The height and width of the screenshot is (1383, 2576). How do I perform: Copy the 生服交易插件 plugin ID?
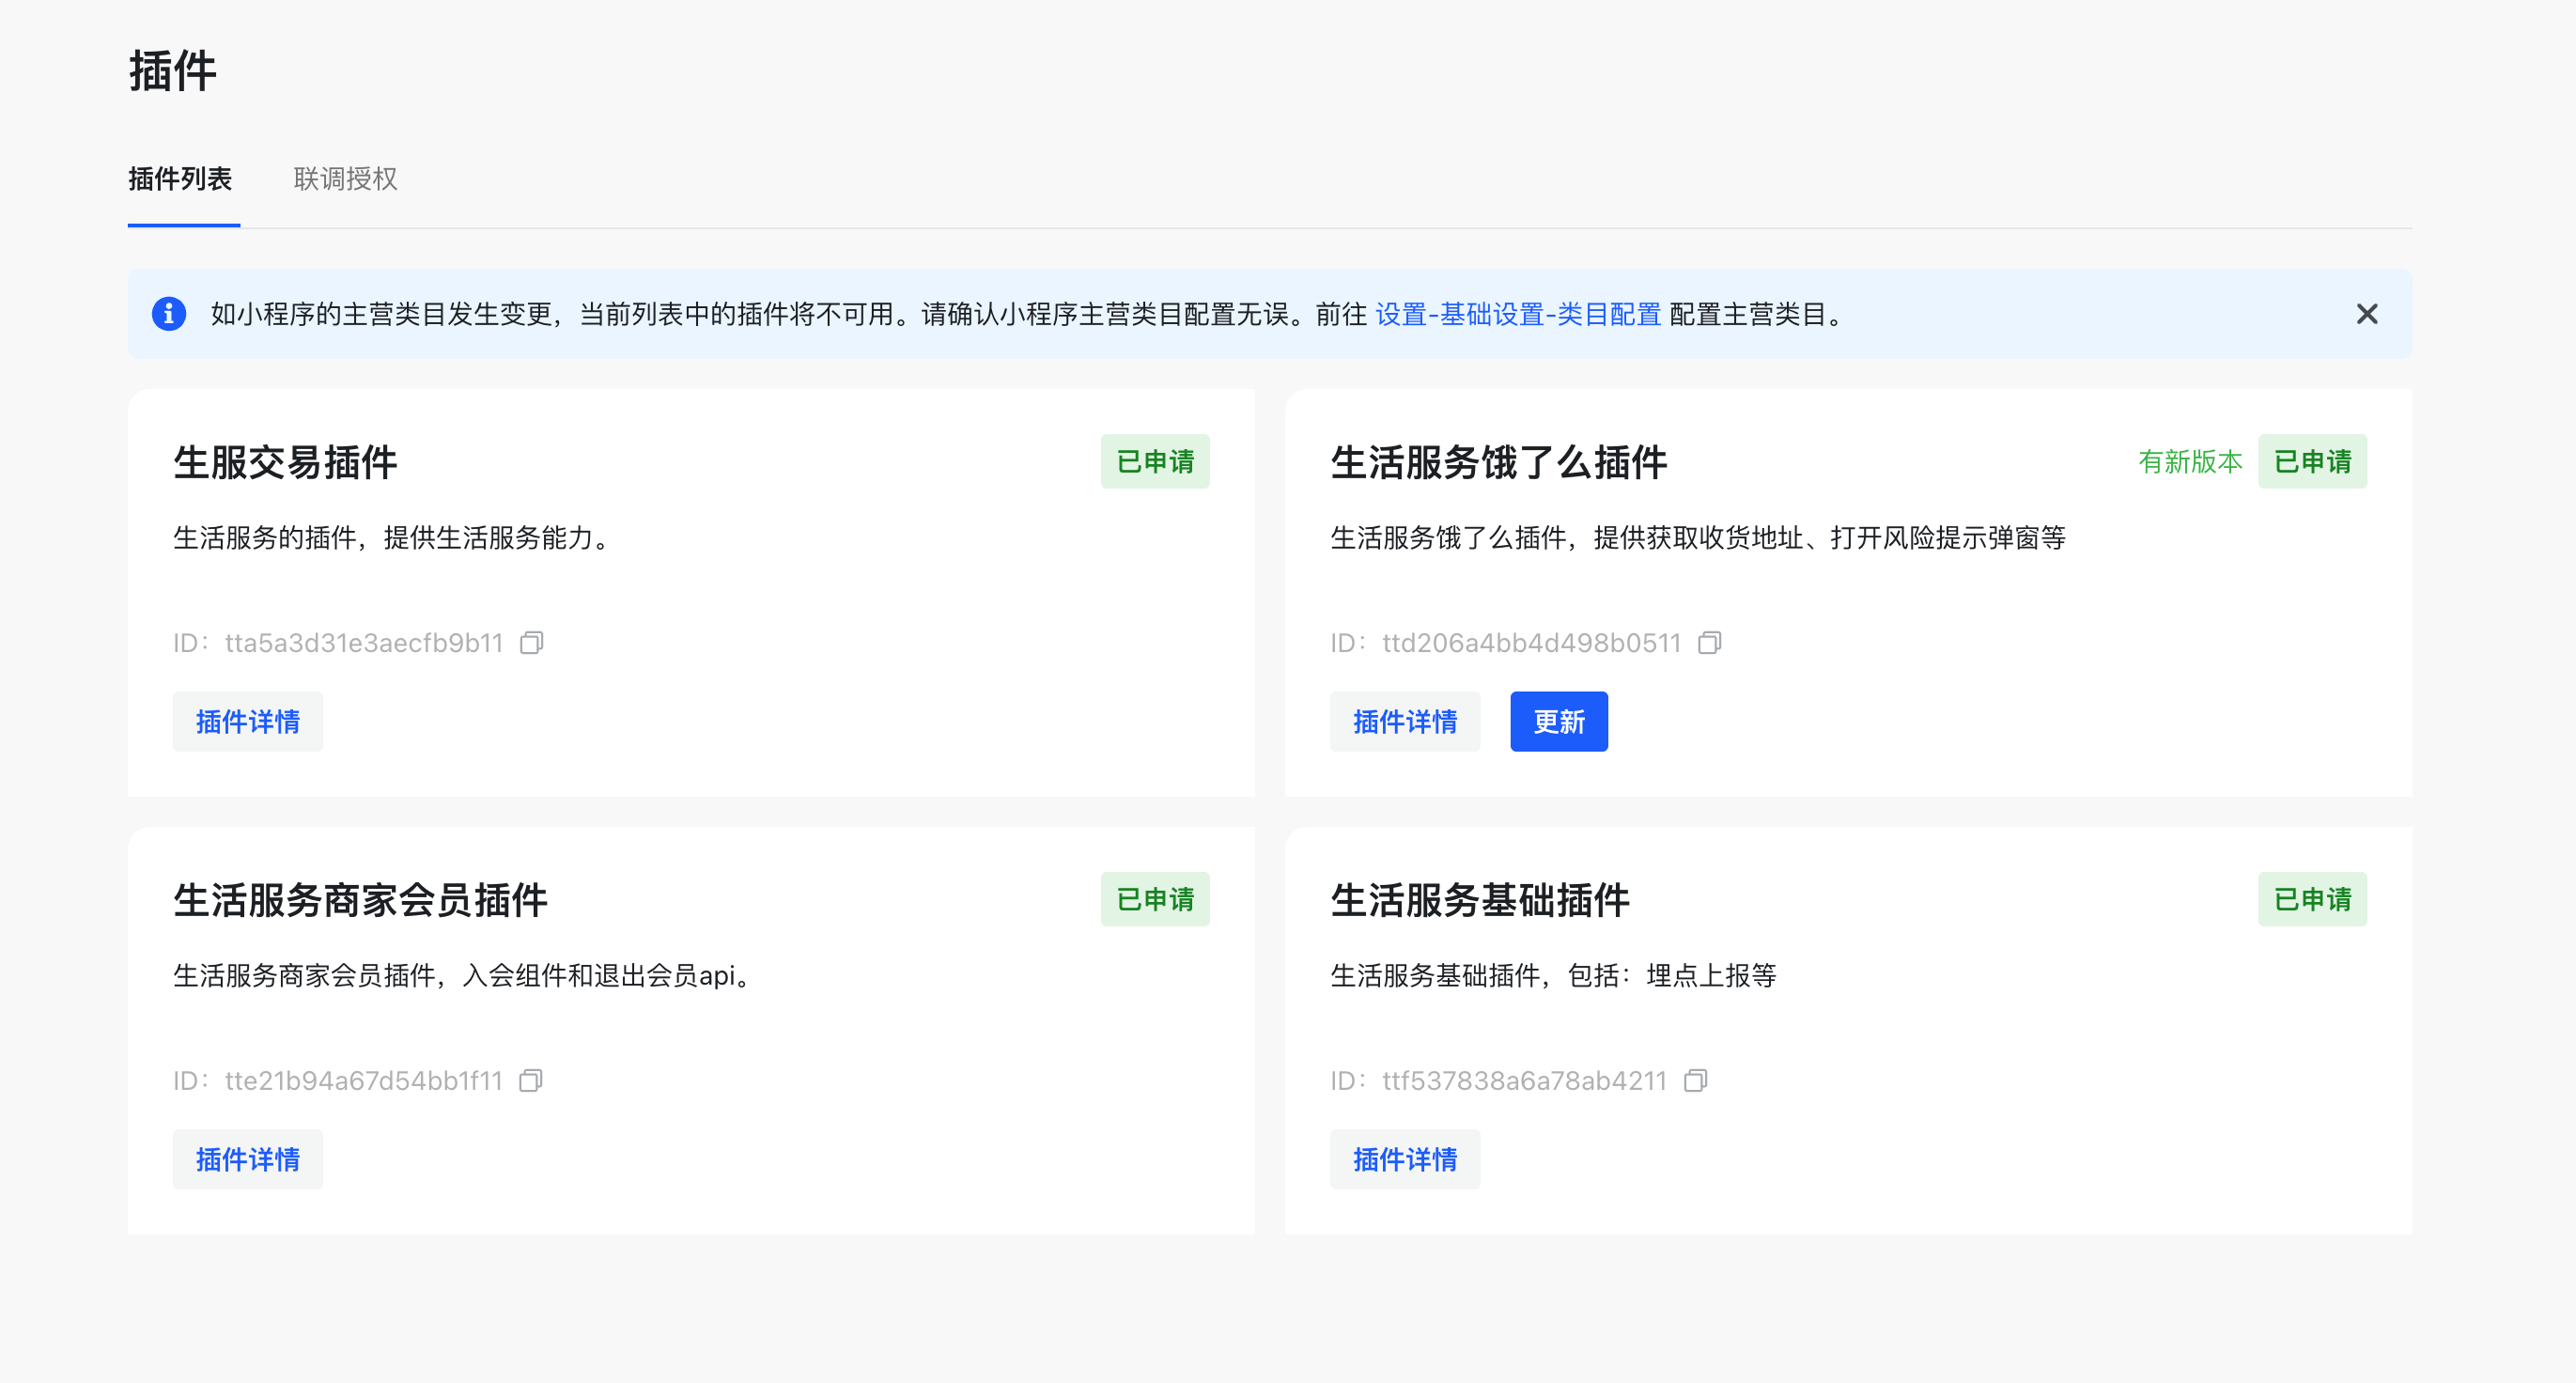point(532,642)
